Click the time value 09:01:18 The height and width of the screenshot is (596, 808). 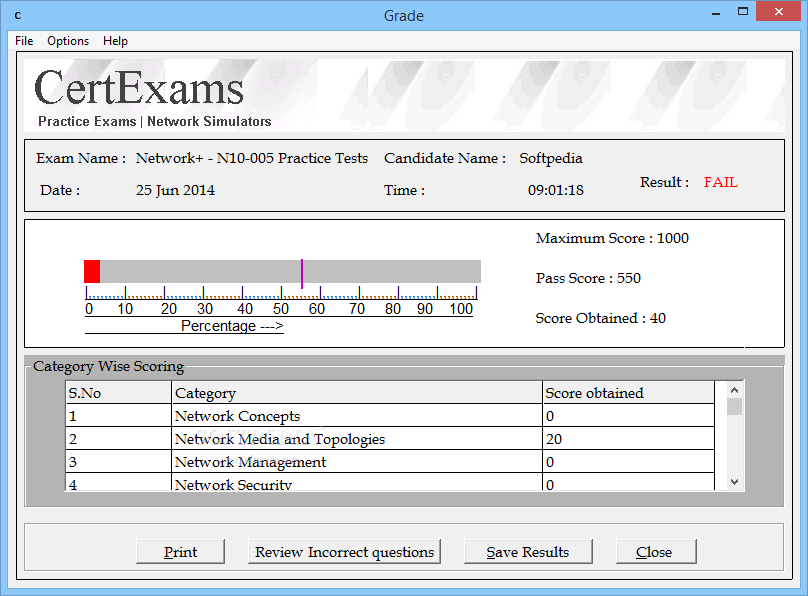(556, 190)
